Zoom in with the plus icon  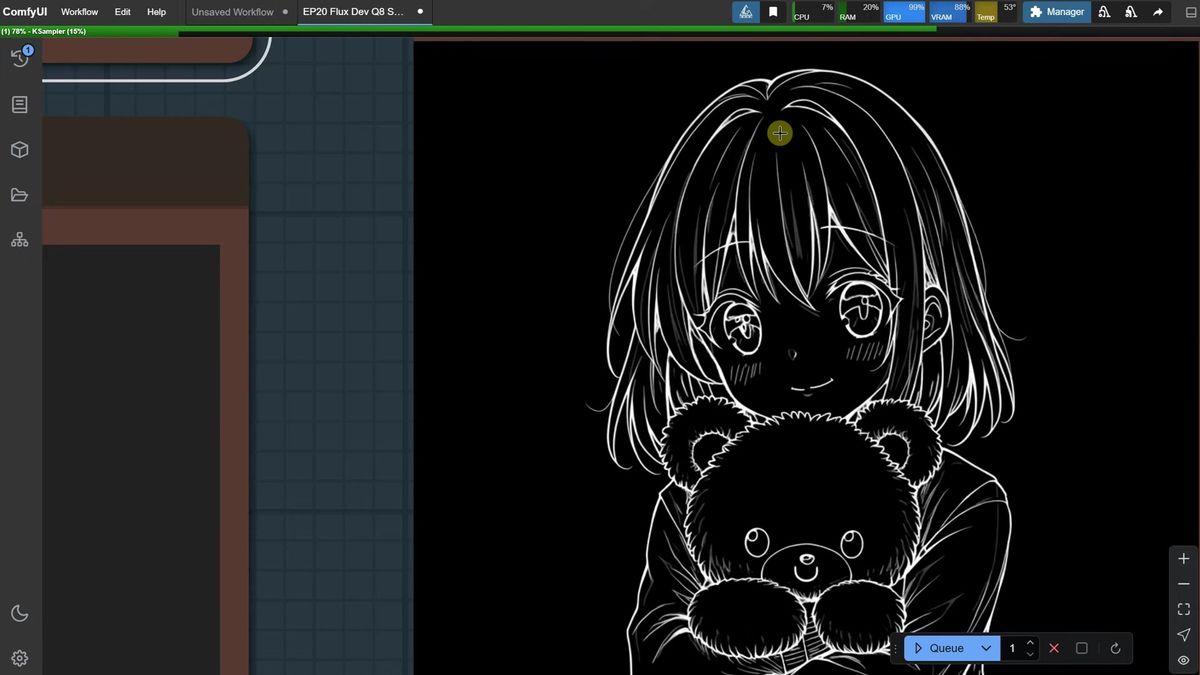[1184, 559]
